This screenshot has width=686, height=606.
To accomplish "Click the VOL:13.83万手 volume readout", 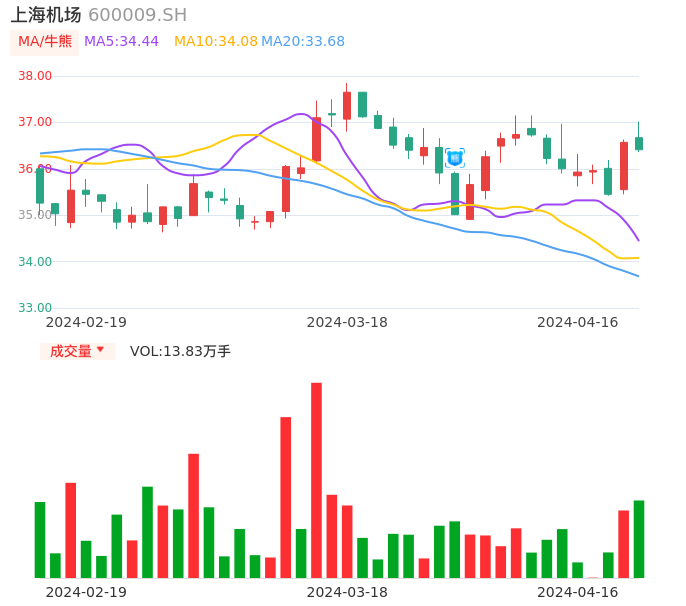I will click(x=180, y=351).
